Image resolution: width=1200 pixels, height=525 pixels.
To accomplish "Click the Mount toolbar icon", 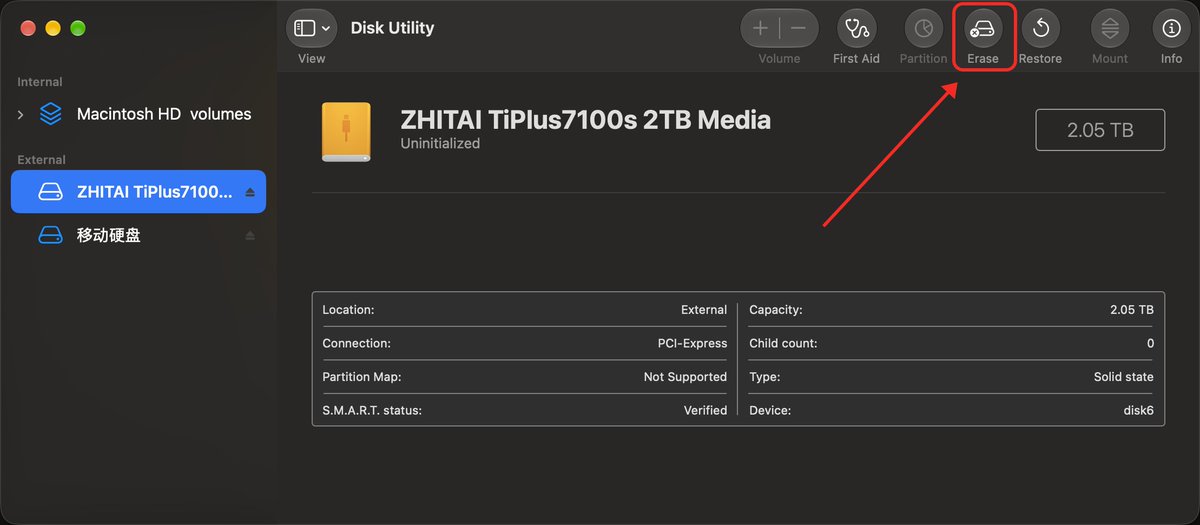I will click(1109, 29).
